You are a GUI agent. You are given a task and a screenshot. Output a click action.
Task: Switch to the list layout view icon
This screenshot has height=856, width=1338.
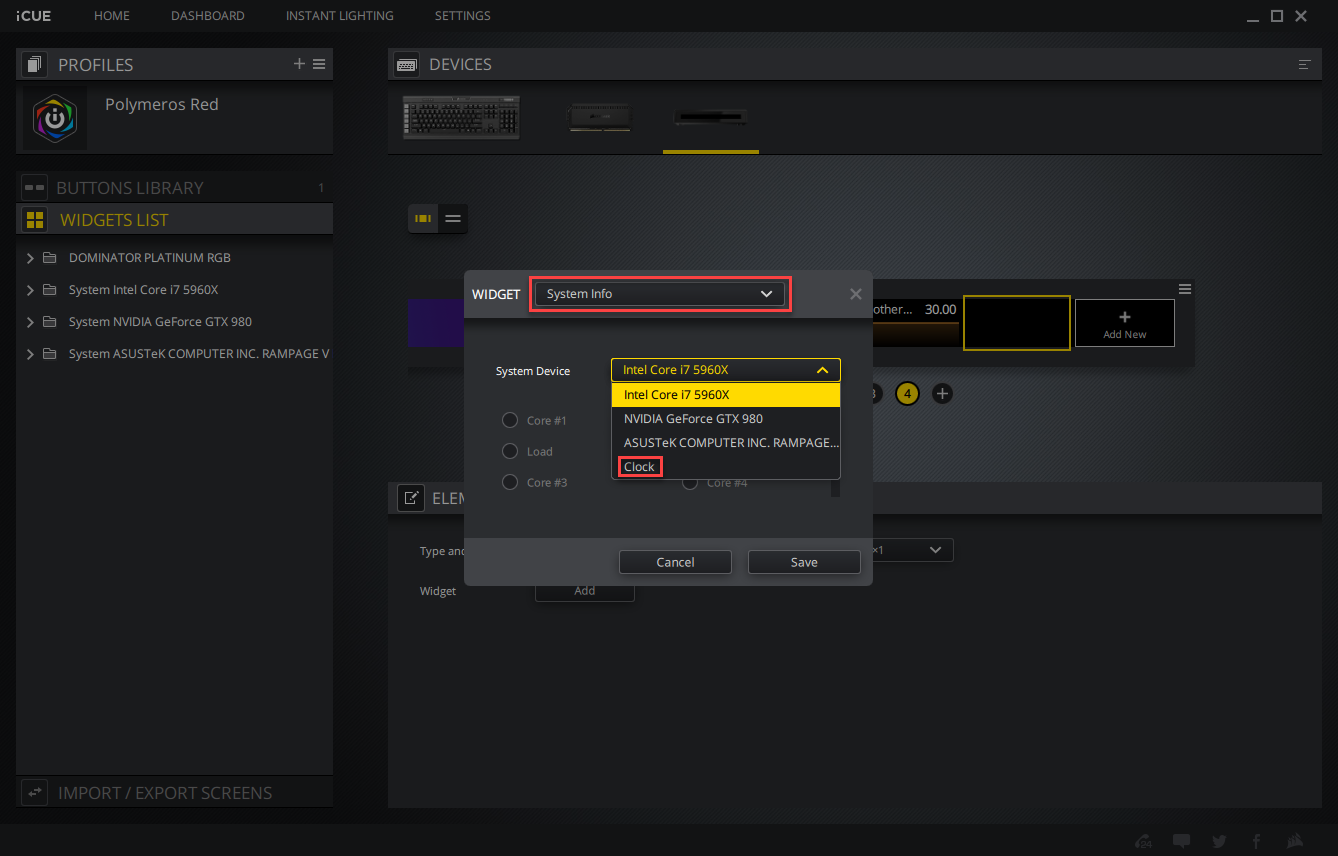click(x=453, y=218)
